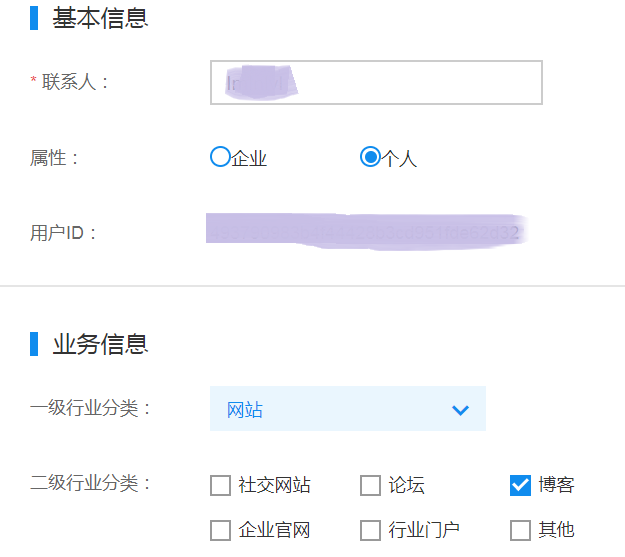The width and height of the screenshot is (625, 557).
Task: Click the 业务信息 section heading
Action: [x=100, y=344]
